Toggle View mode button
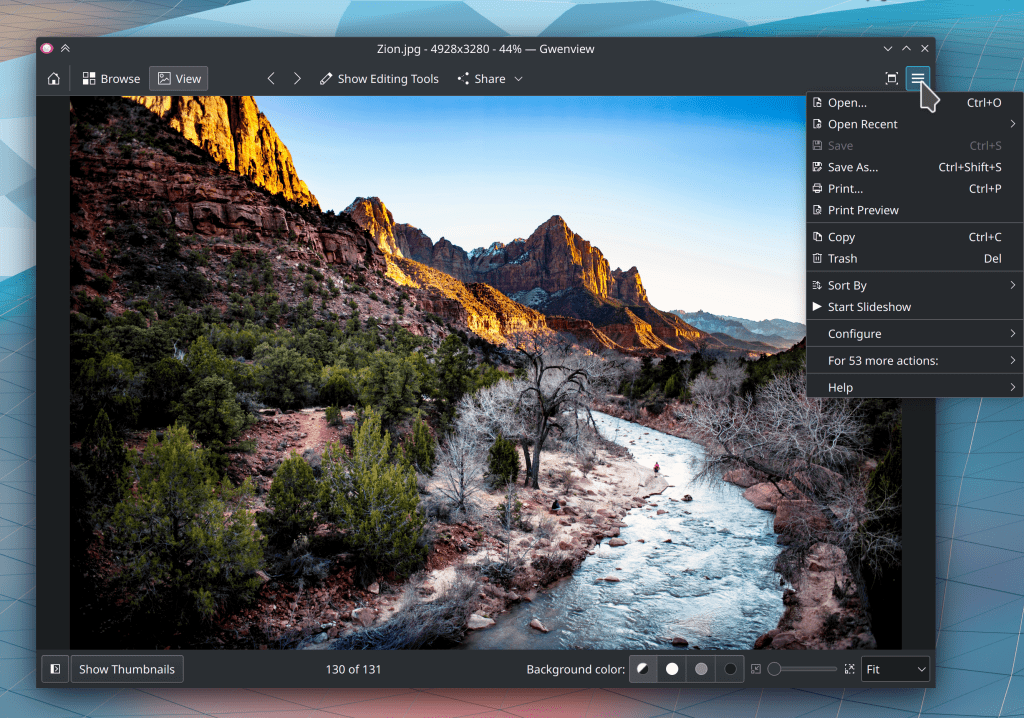1024x718 pixels. (x=178, y=79)
